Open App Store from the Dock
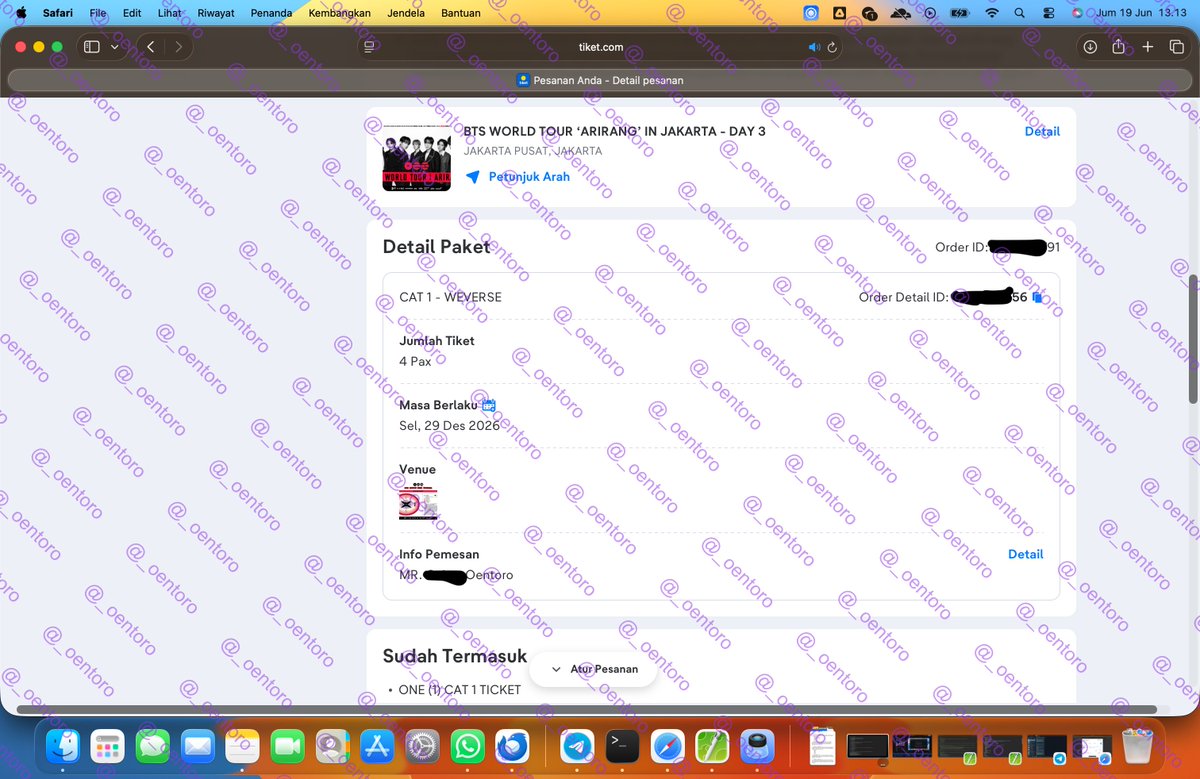 (377, 746)
